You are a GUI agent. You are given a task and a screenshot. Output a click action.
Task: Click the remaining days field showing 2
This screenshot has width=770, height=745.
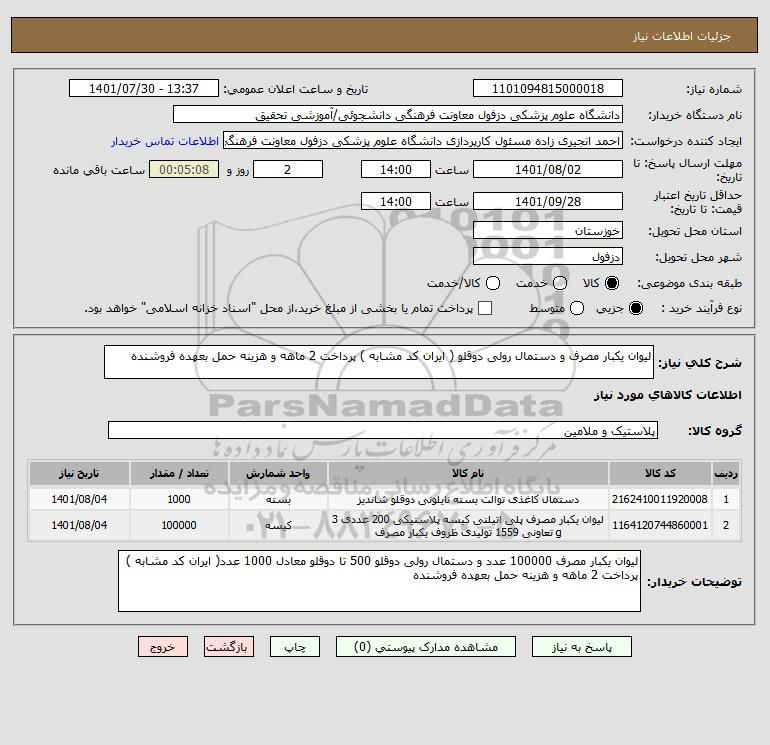[288, 169]
